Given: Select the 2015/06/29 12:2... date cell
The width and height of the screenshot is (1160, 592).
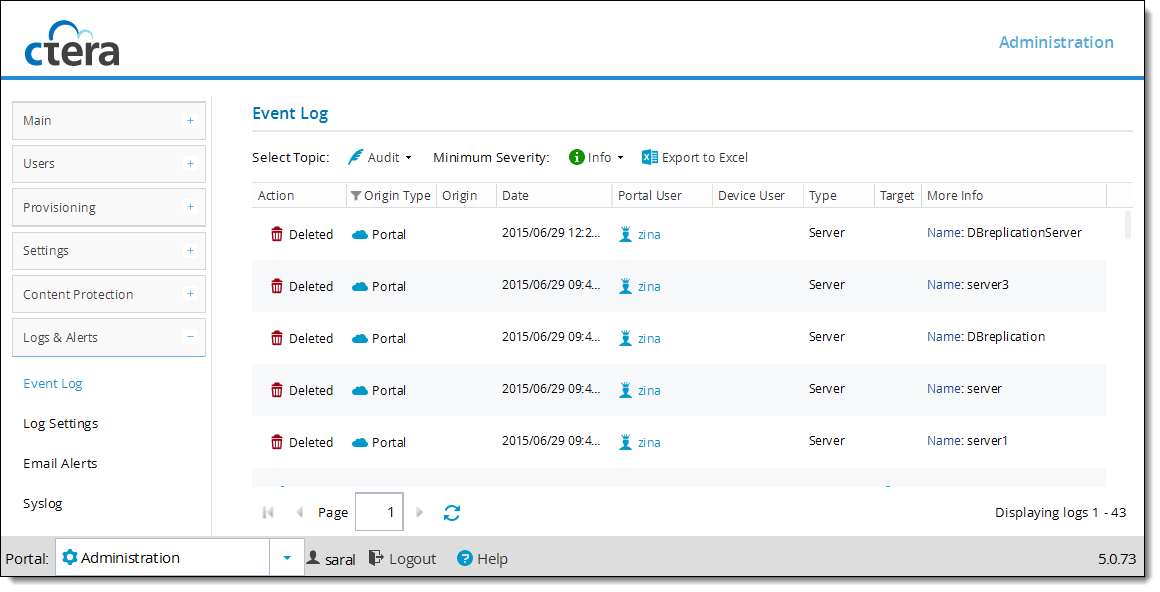Looking at the screenshot, I should 550,232.
